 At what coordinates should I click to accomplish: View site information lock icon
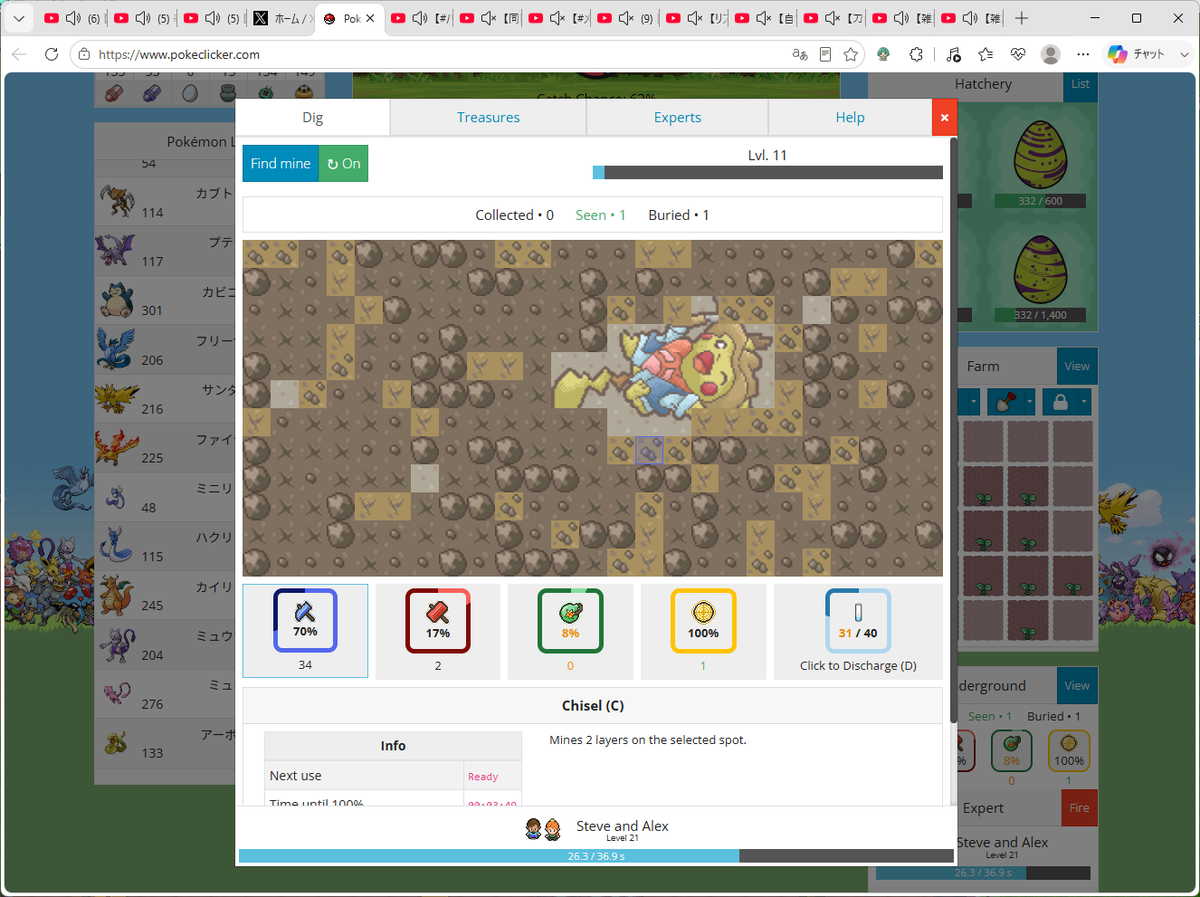[x=84, y=55]
